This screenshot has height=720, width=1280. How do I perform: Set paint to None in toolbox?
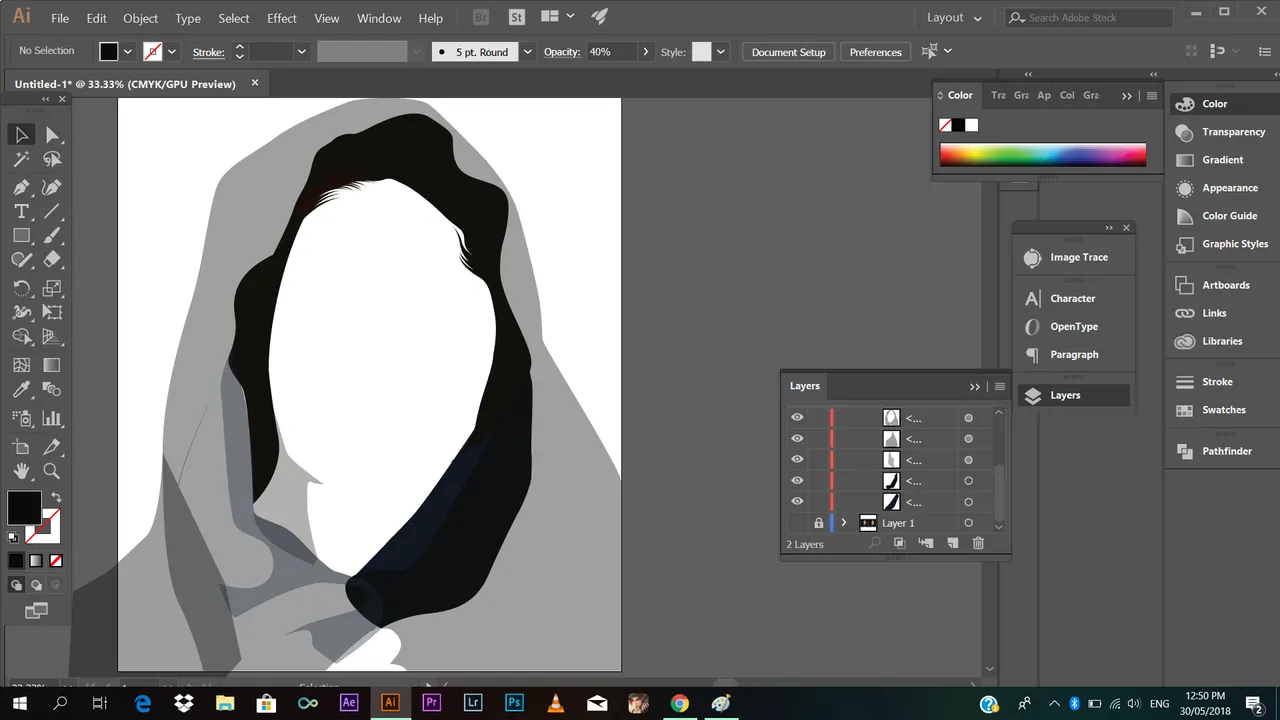56,561
